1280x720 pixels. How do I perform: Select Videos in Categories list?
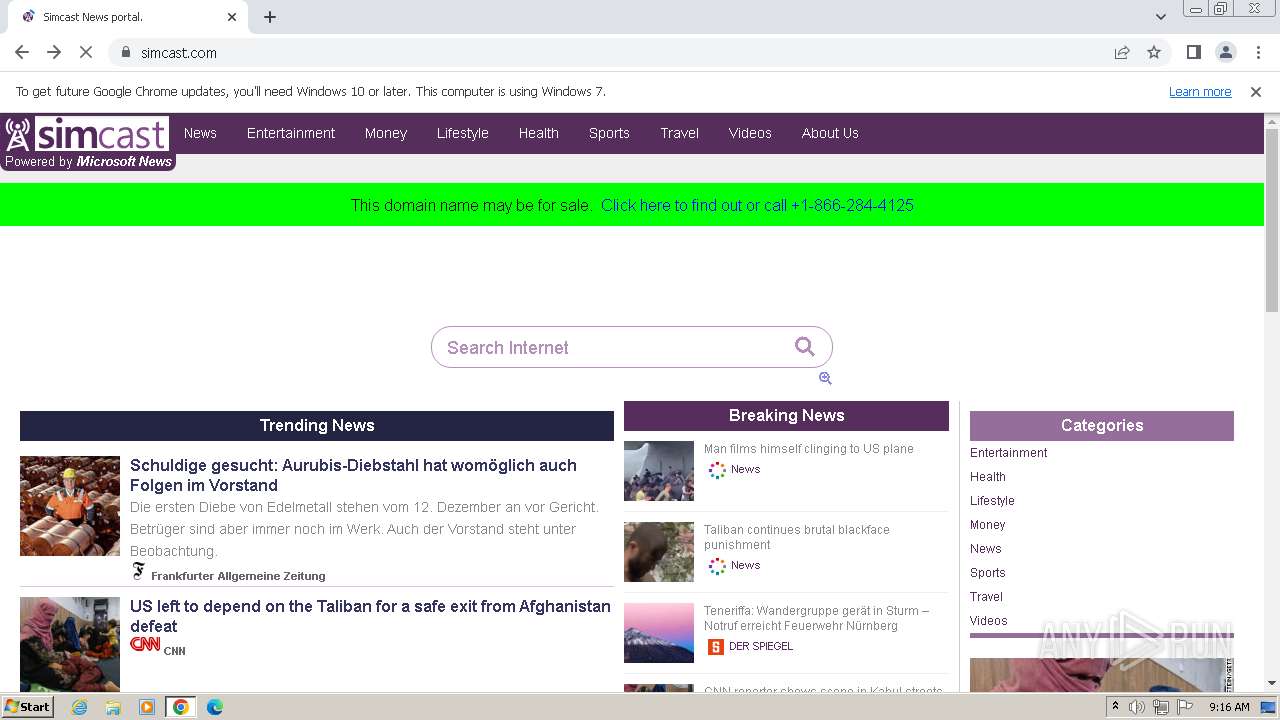click(989, 621)
